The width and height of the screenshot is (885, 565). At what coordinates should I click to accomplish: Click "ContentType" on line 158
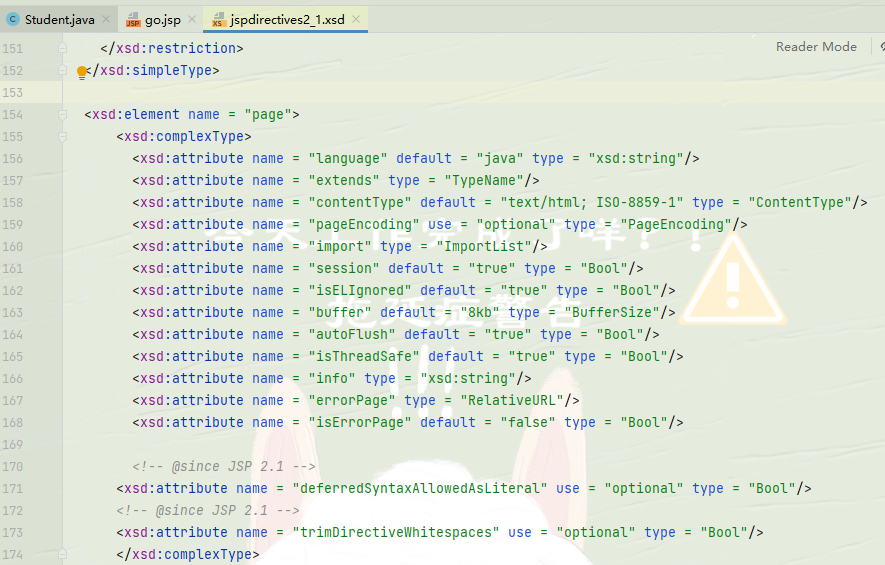(x=800, y=203)
